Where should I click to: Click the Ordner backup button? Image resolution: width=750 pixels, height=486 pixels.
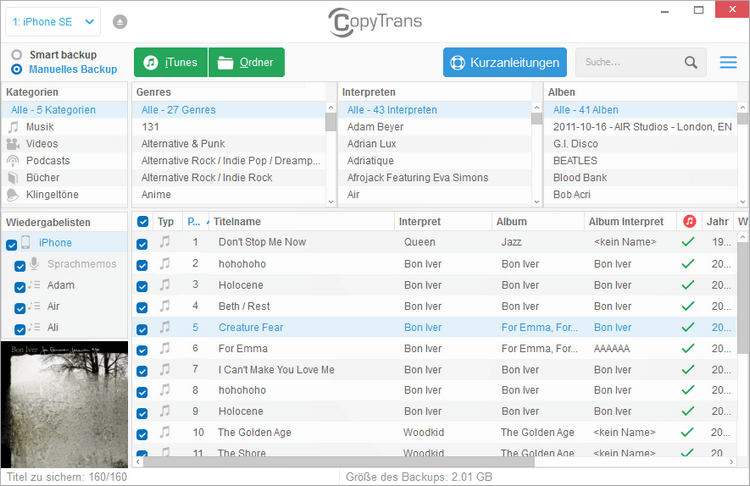[247, 62]
